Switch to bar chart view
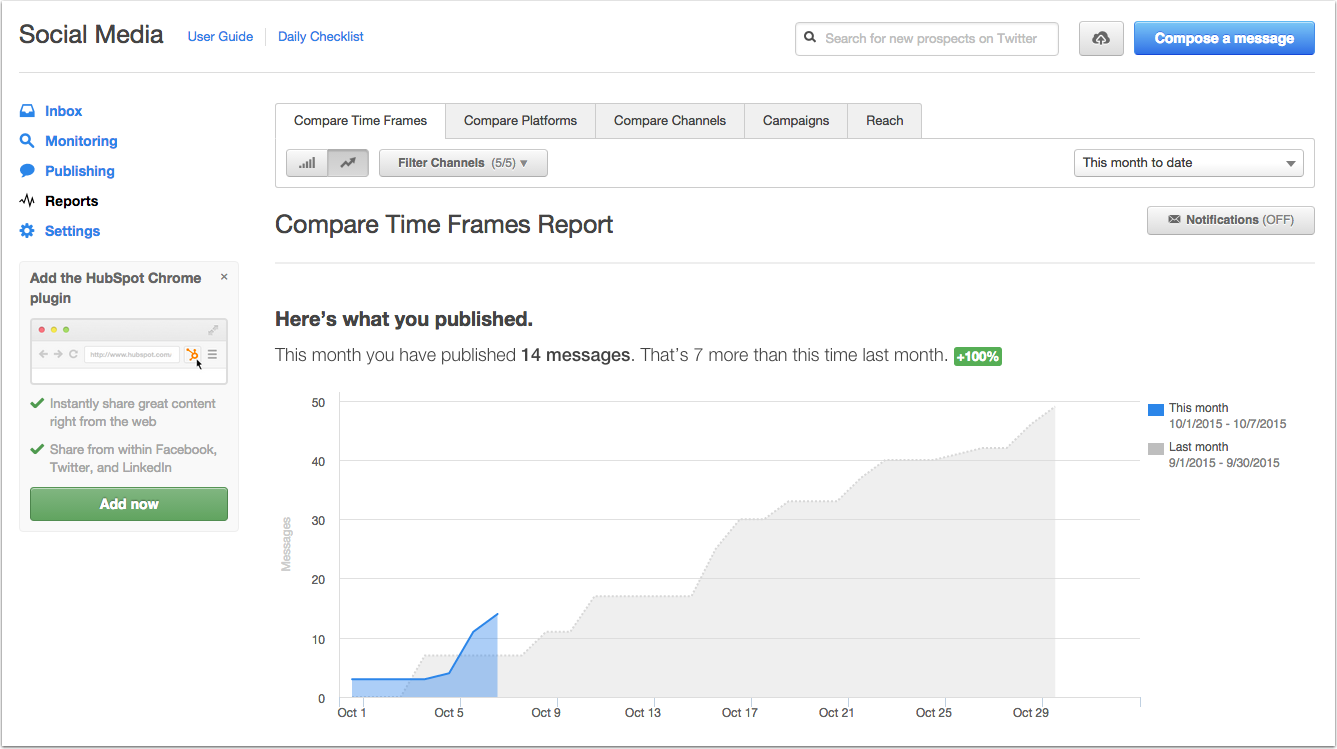This screenshot has height=749, width=1337. coord(307,163)
